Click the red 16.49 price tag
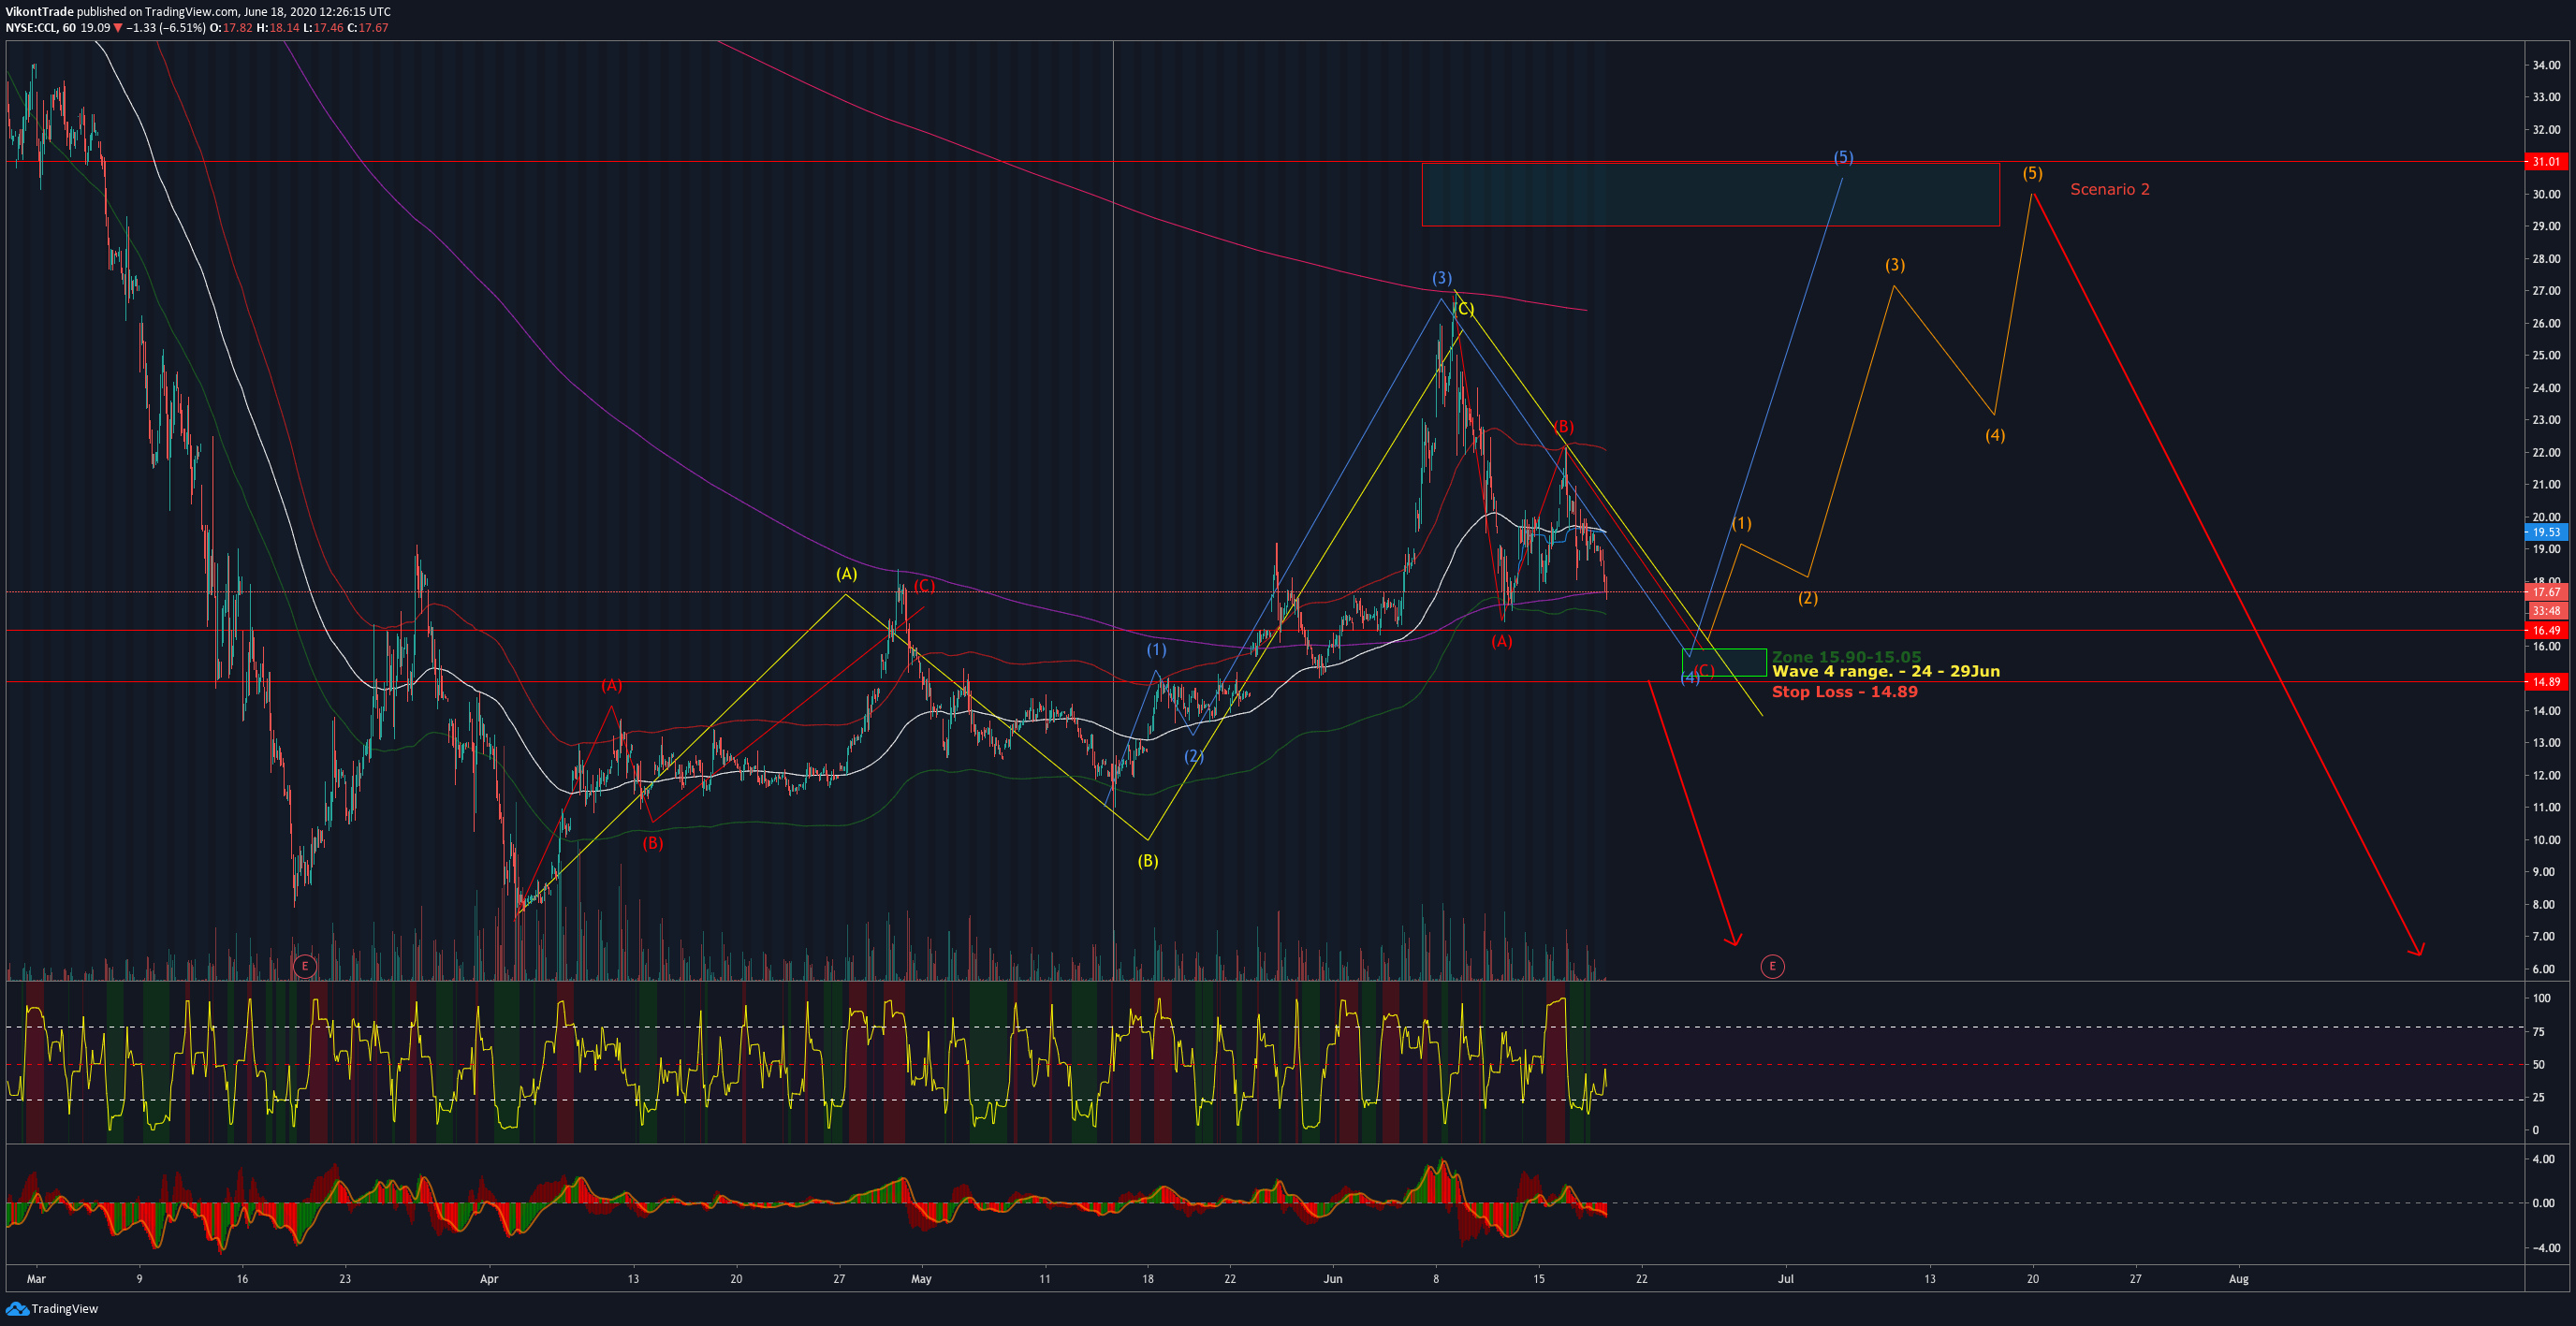Screen dimensions: 2576x1326 pos(2546,630)
